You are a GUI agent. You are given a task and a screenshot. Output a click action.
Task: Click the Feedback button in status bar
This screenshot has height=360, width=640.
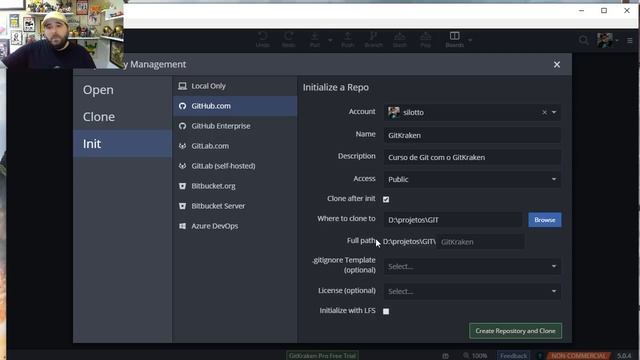click(x=513, y=356)
